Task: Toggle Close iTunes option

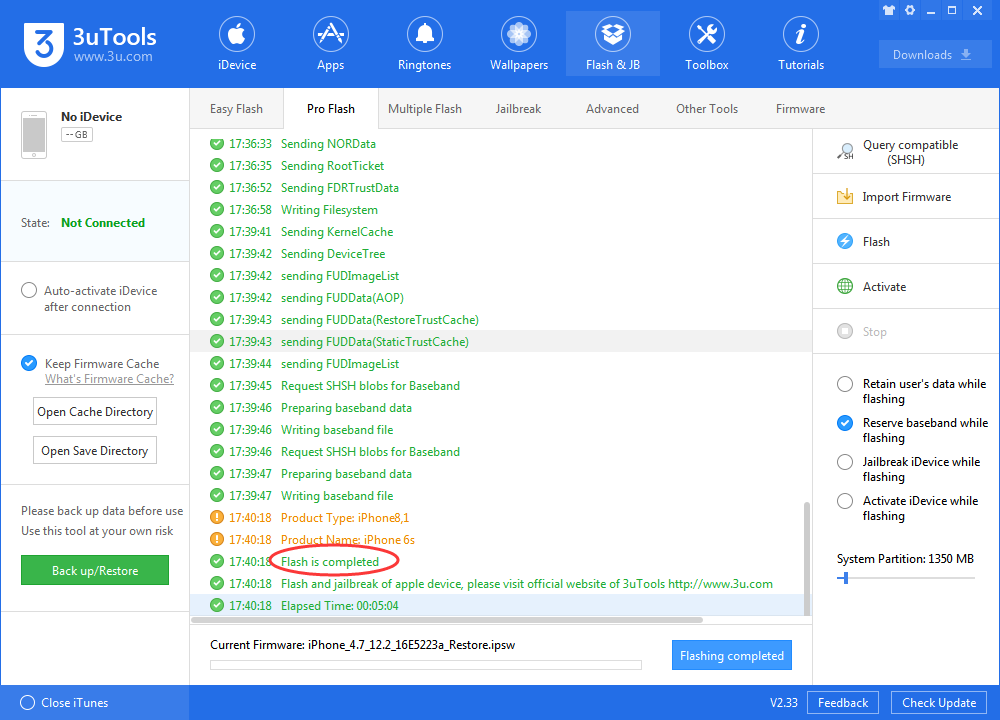Action: [x=27, y=702]
